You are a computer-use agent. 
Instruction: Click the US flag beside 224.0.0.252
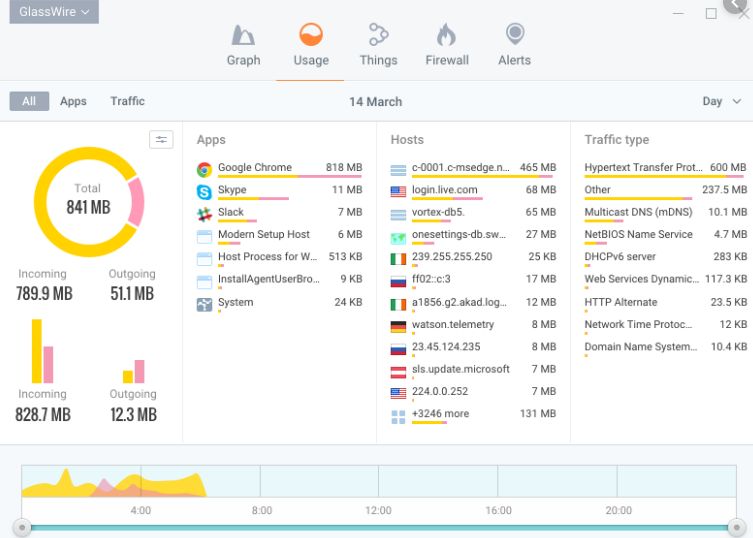click(x=398, y=394)
